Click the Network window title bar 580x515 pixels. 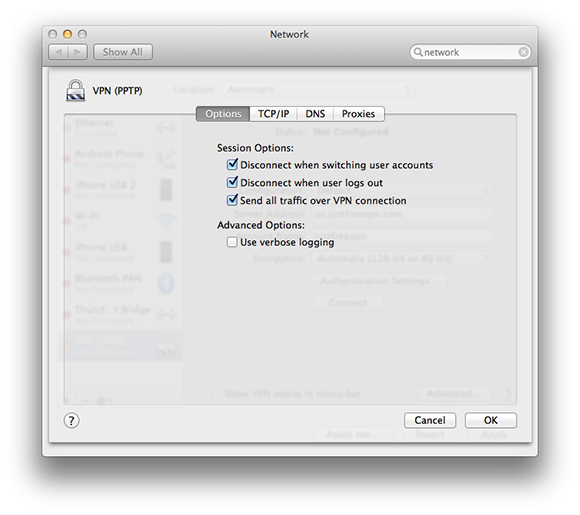289,34
